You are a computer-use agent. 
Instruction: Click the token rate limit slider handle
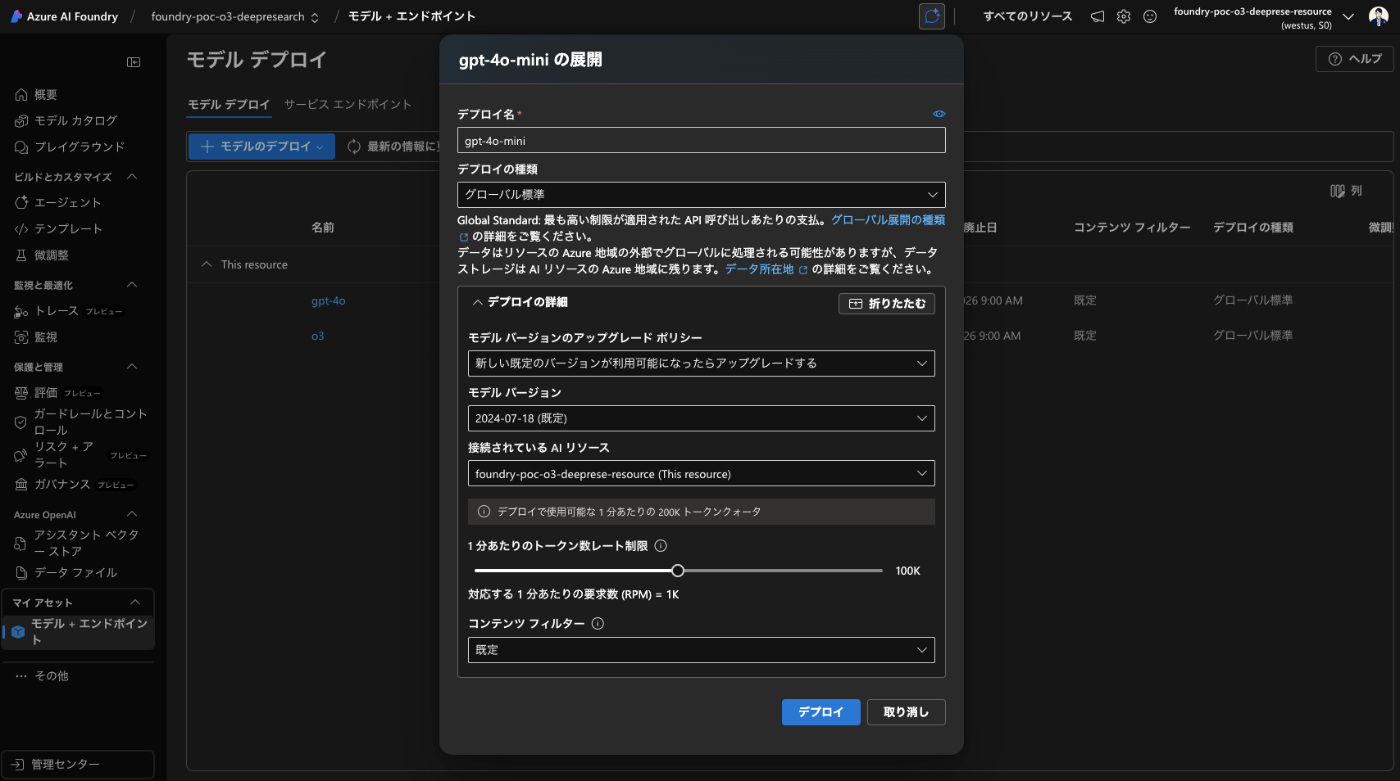point(678,571)
